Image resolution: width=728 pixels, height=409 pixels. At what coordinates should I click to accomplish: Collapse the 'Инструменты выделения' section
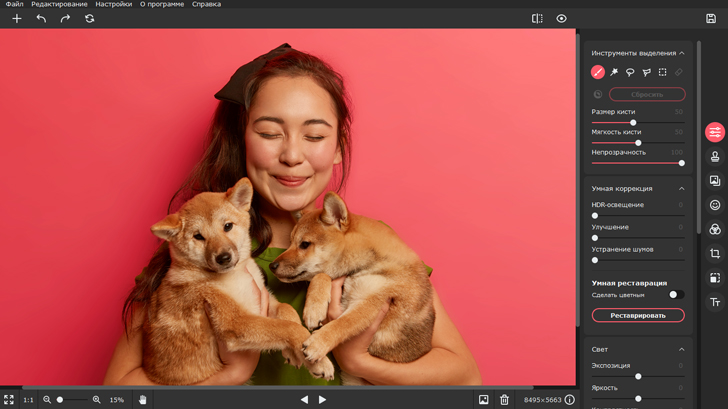pyautogui.click(x=682, y=53)
